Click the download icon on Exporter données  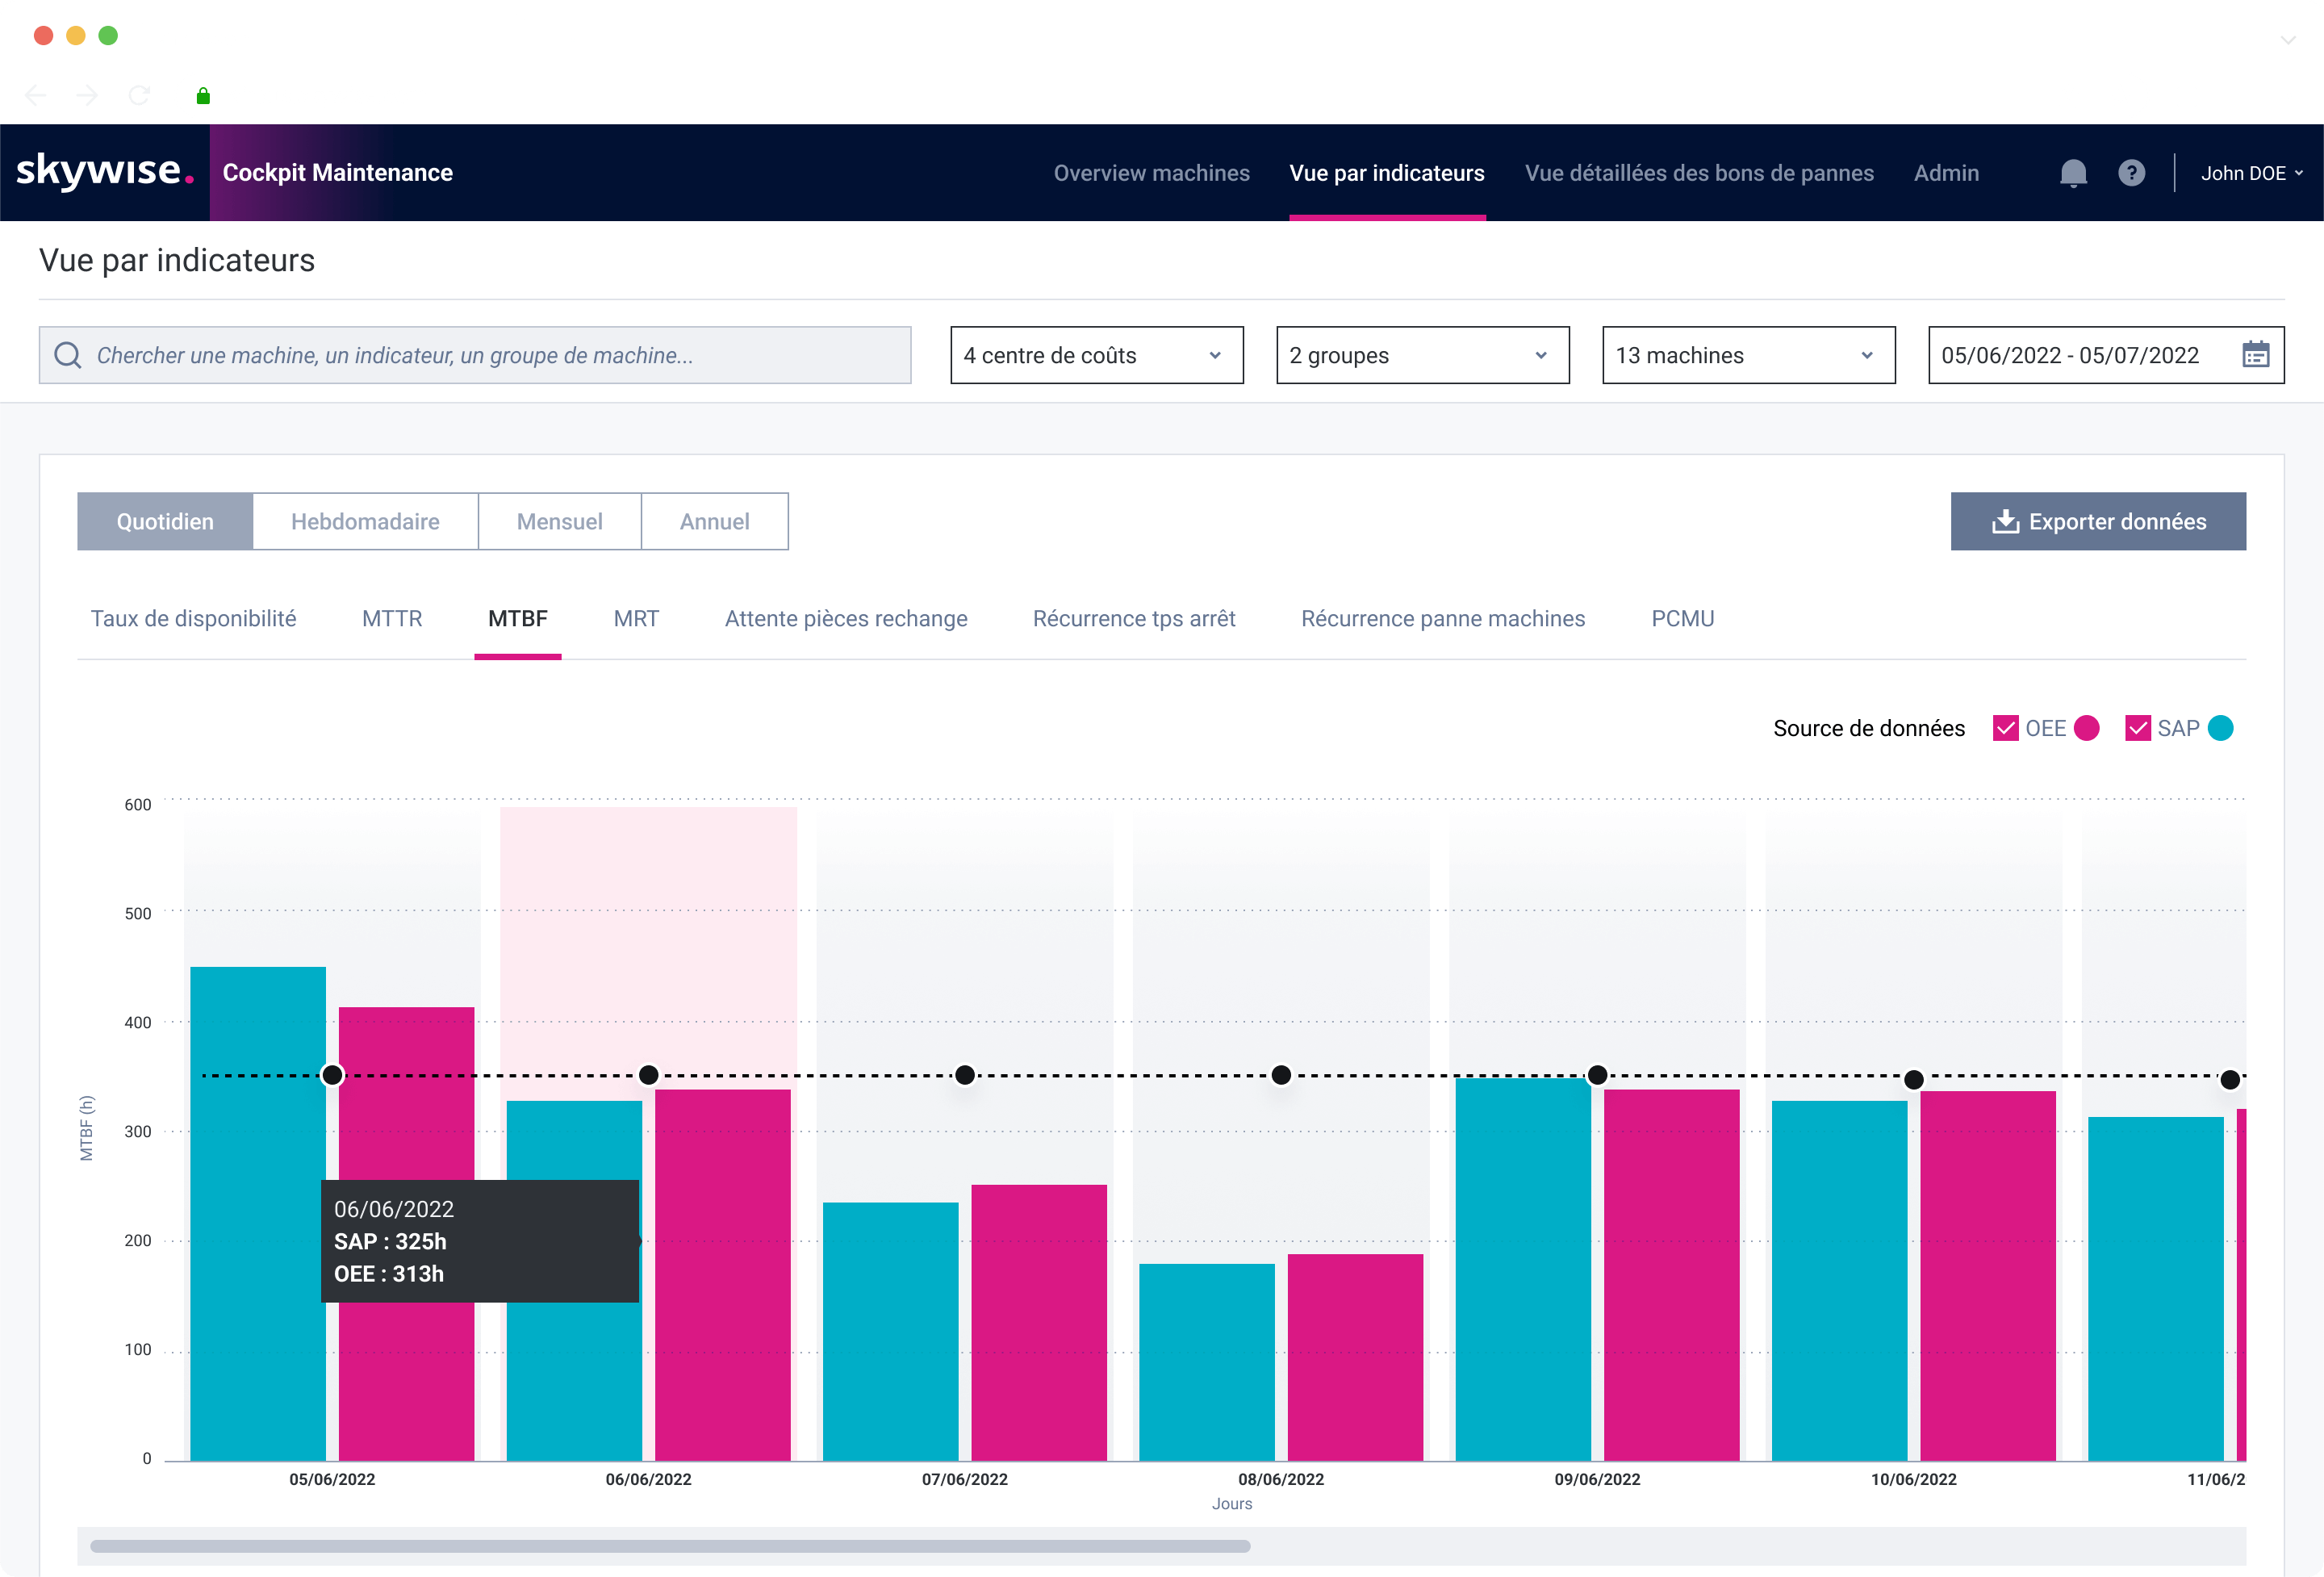click(2005, 521)
